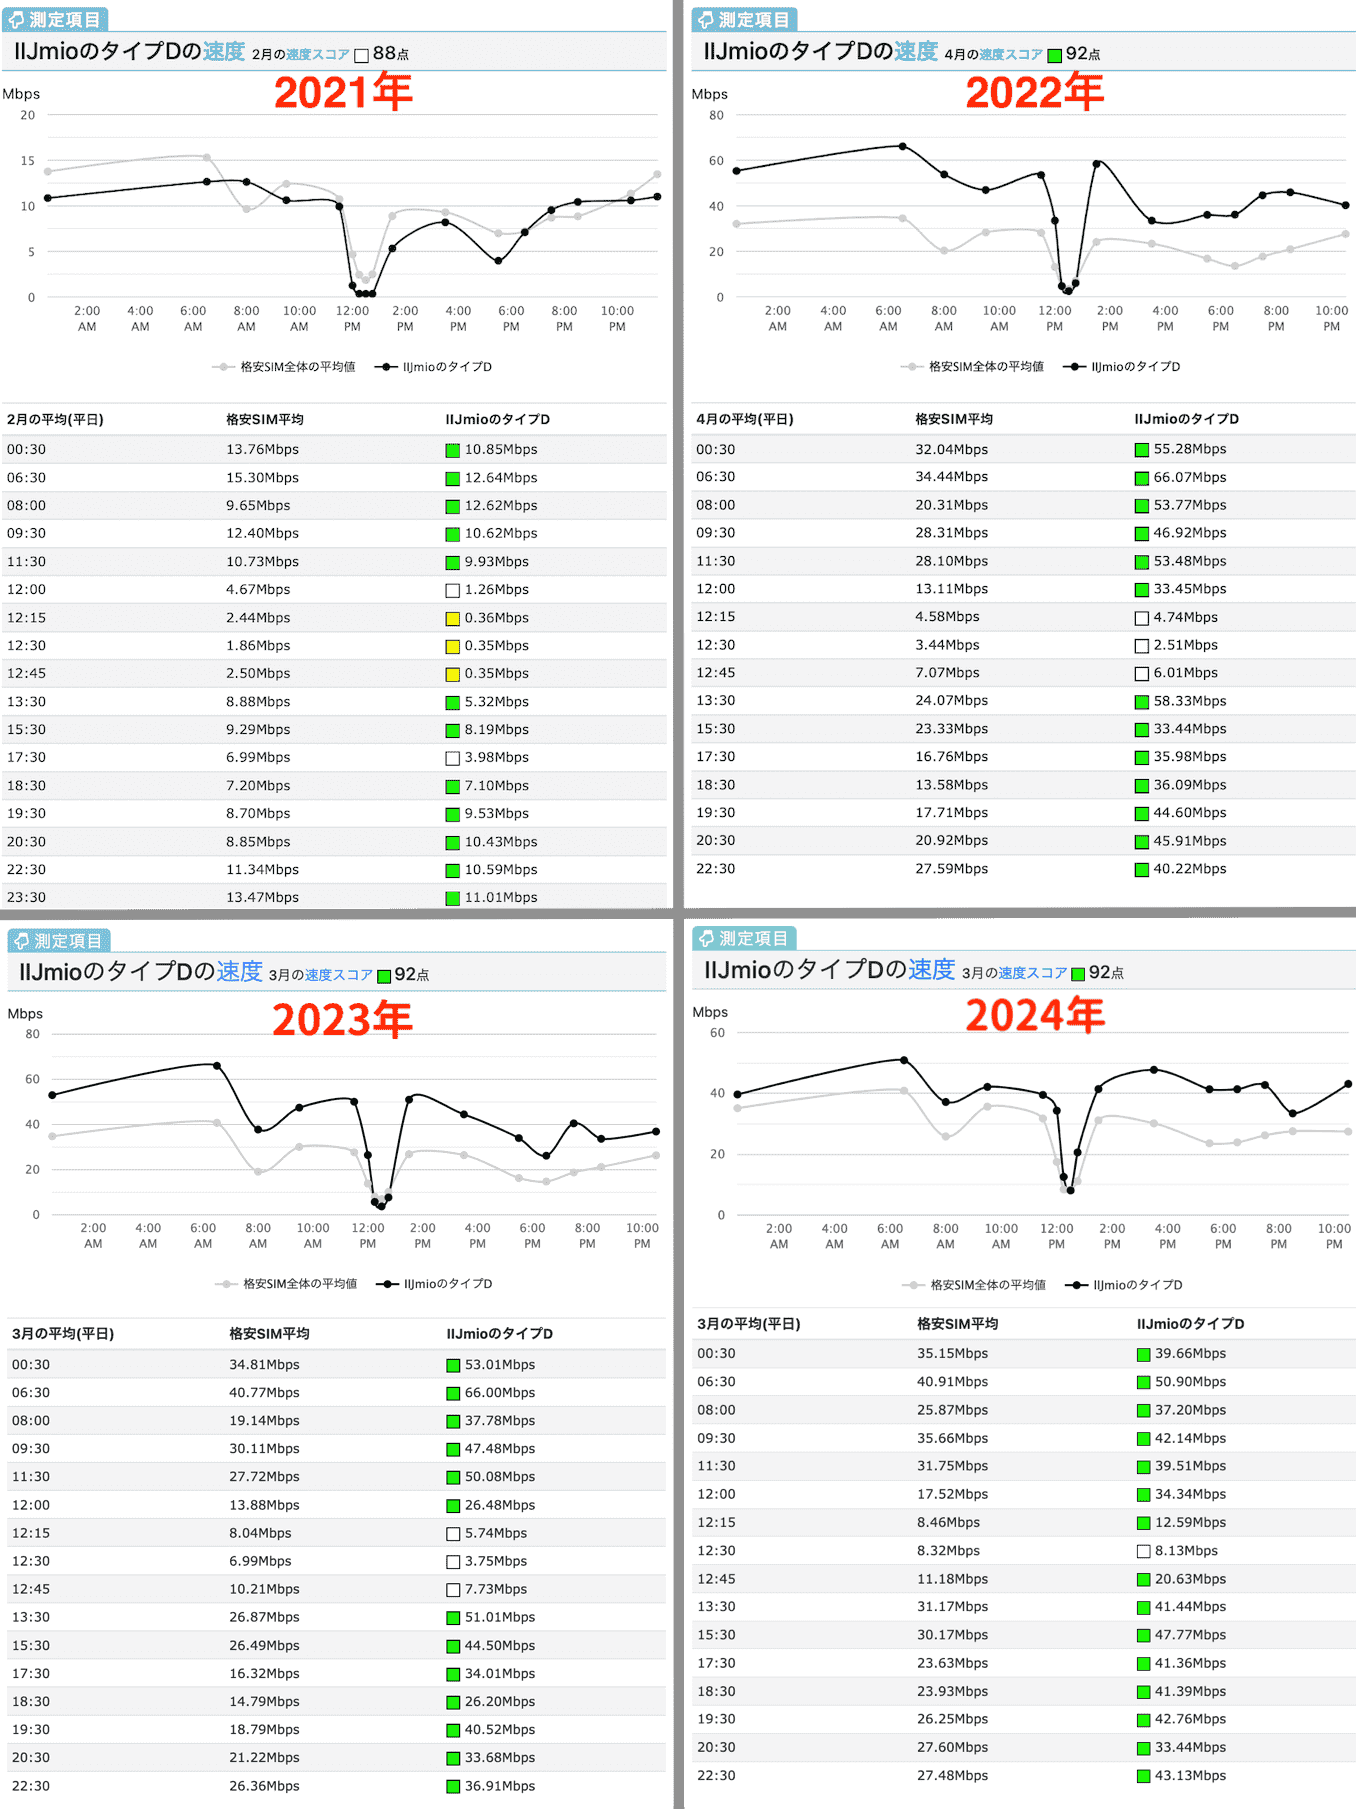1356x1809 pixels.
Task: Click the 40.77Mbps average cell in 2023
Action: (x=264, y=1393)
